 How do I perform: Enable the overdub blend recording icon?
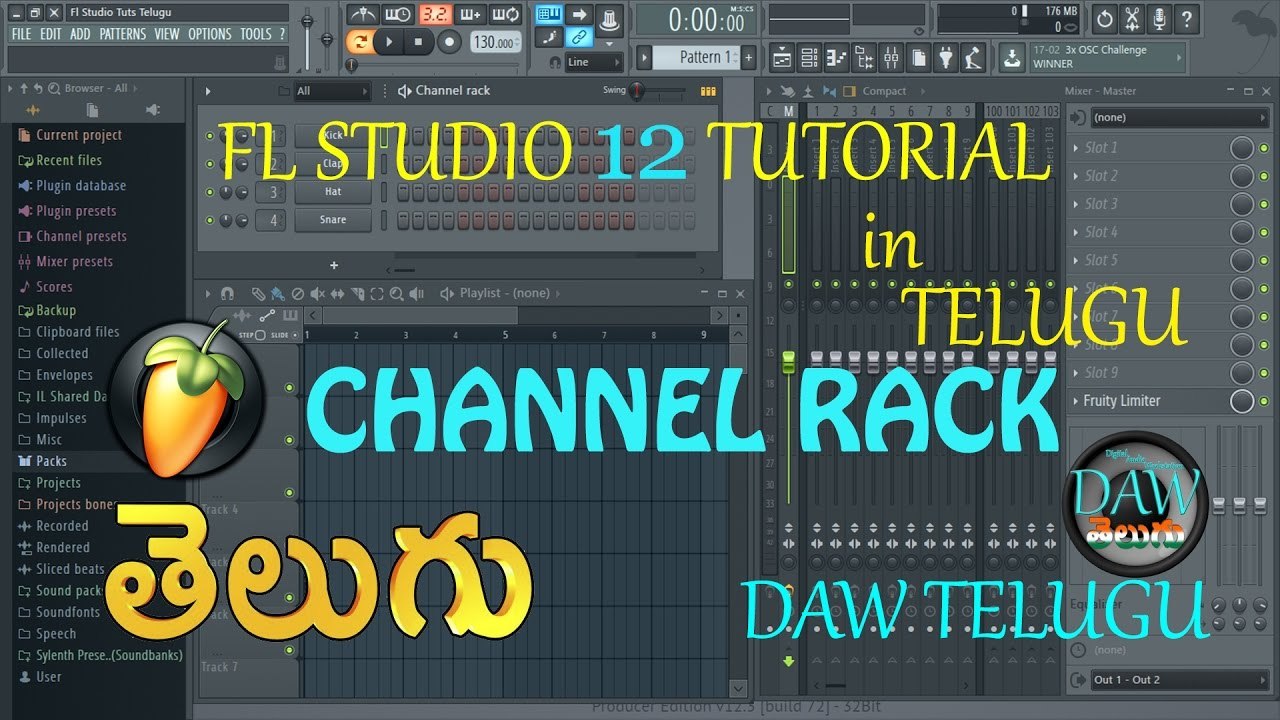[x=470, y=14]
